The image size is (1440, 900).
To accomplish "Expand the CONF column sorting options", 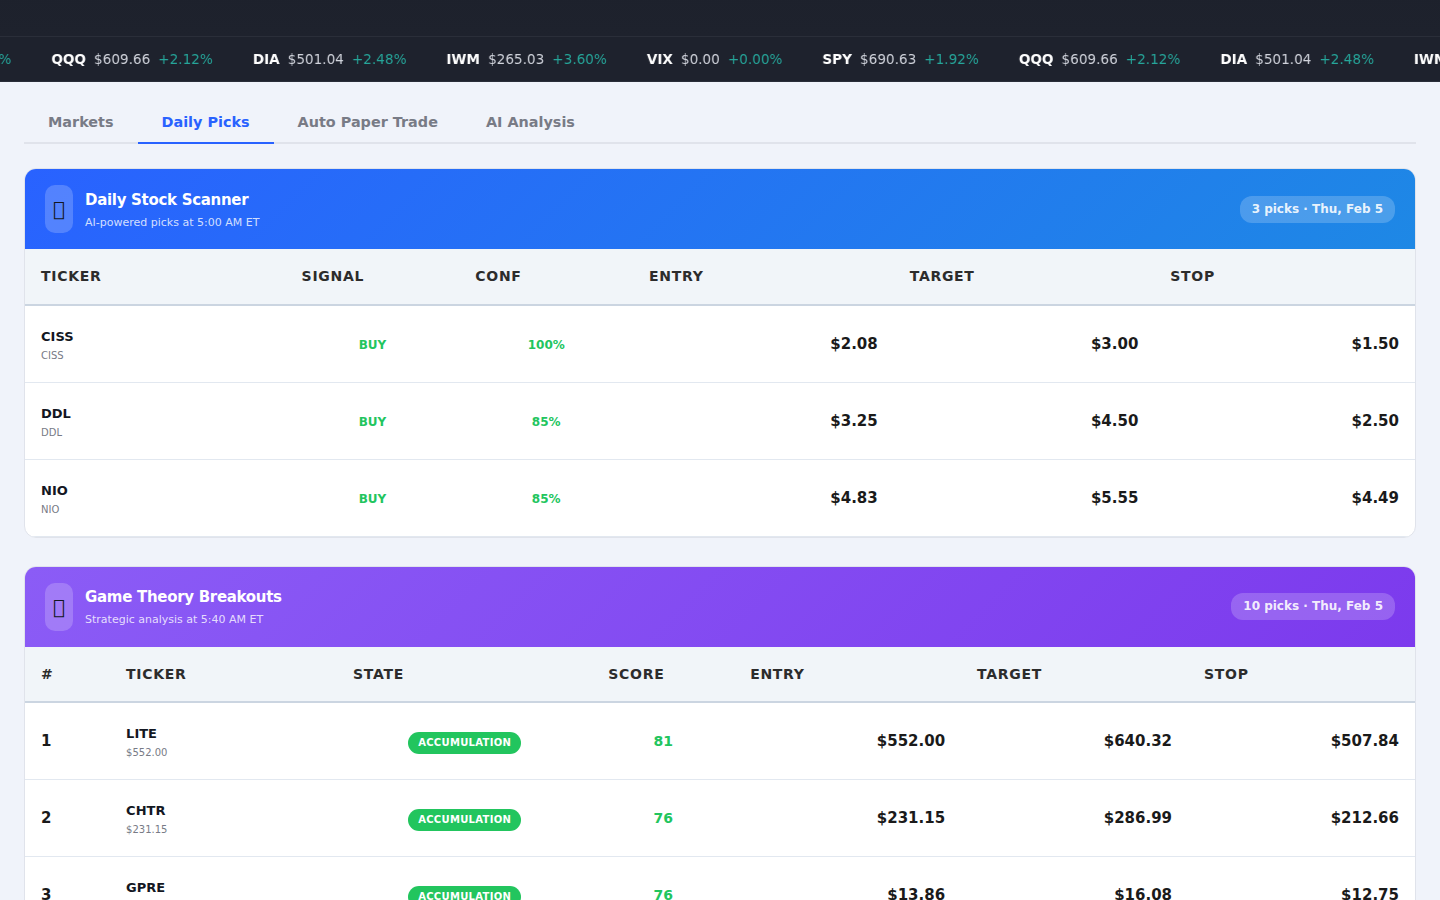I will (497, 276).
